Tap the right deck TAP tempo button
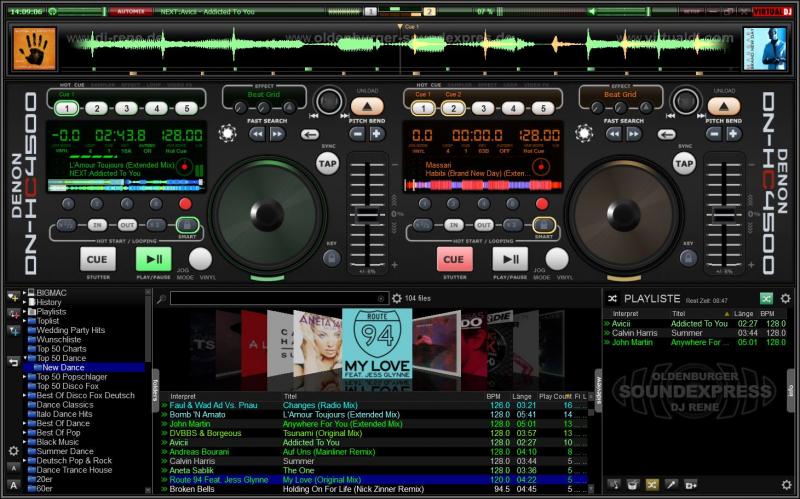 (x=684, y=164)
